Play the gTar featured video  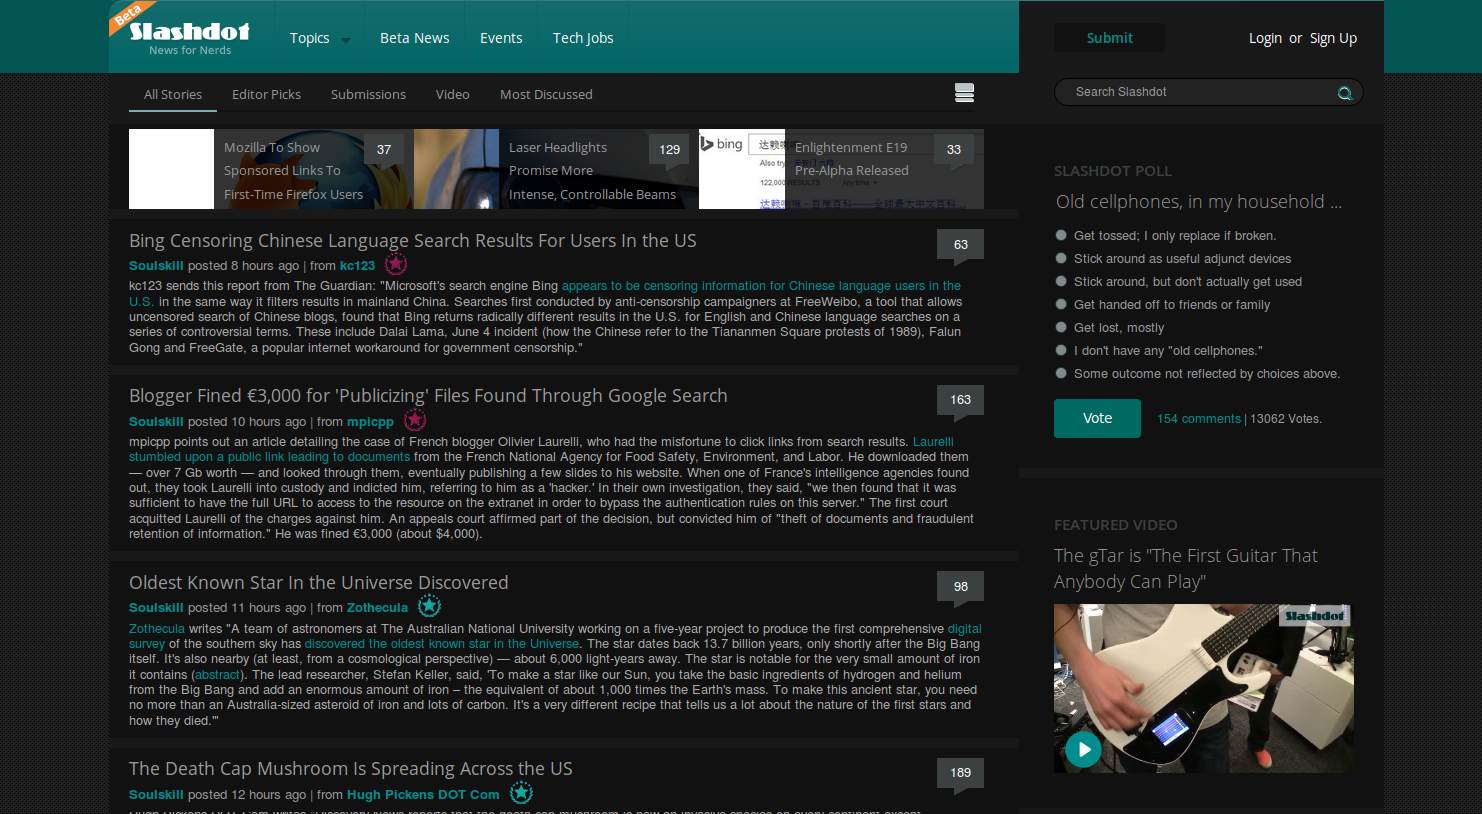click(1083, 748)
